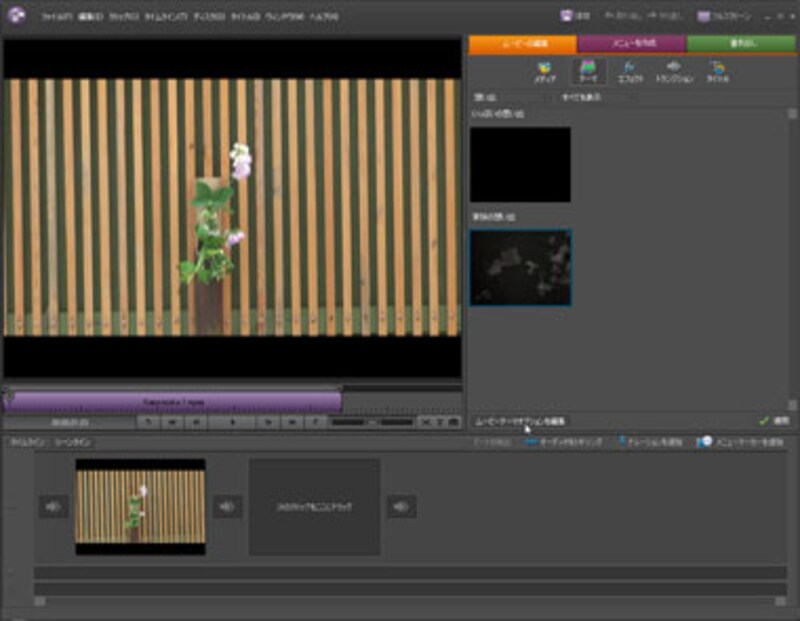
Task: Select the Themes icon in the panel
Action: 588,71
